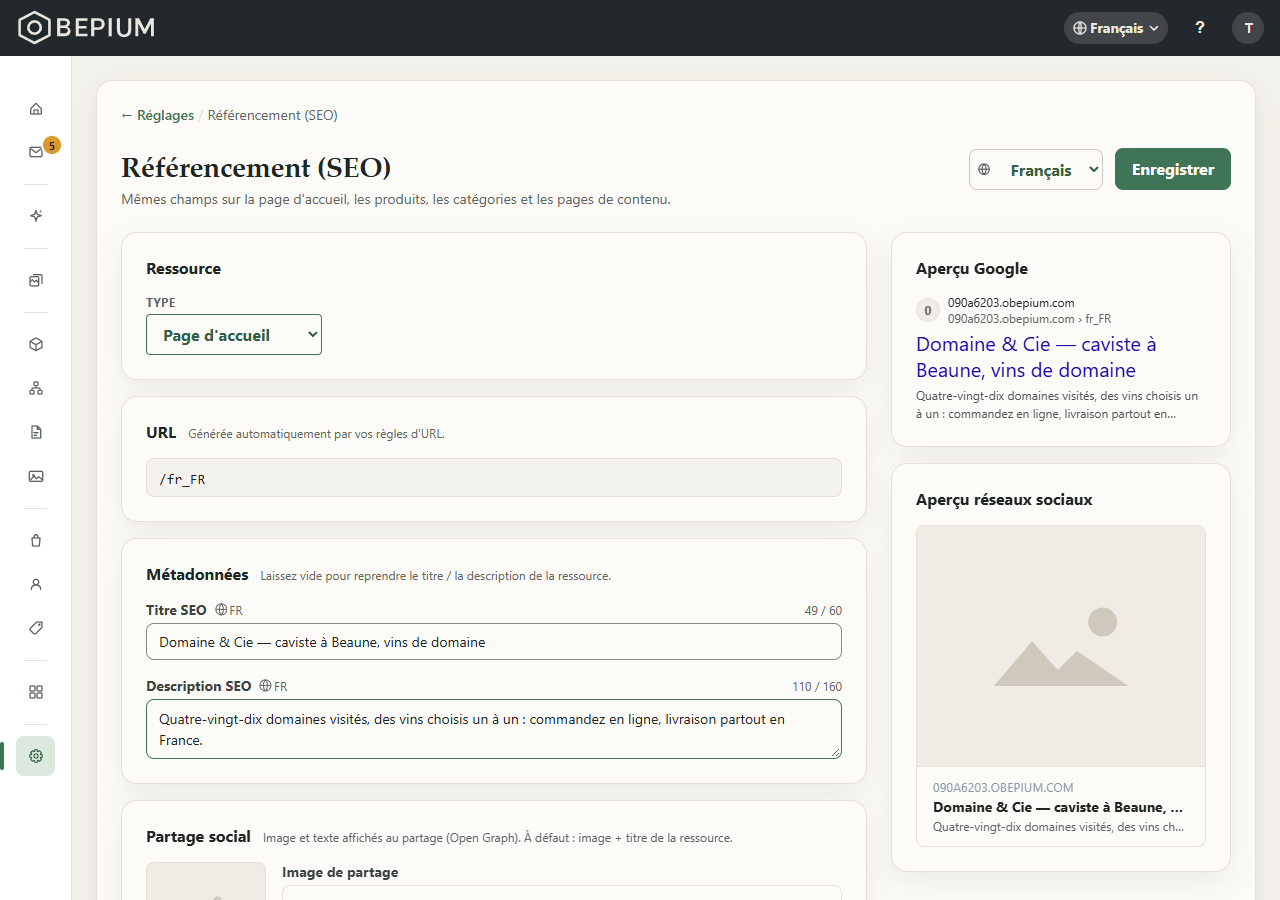Open the help question mark
1280x900 pixels.
tap(1200, 28)
